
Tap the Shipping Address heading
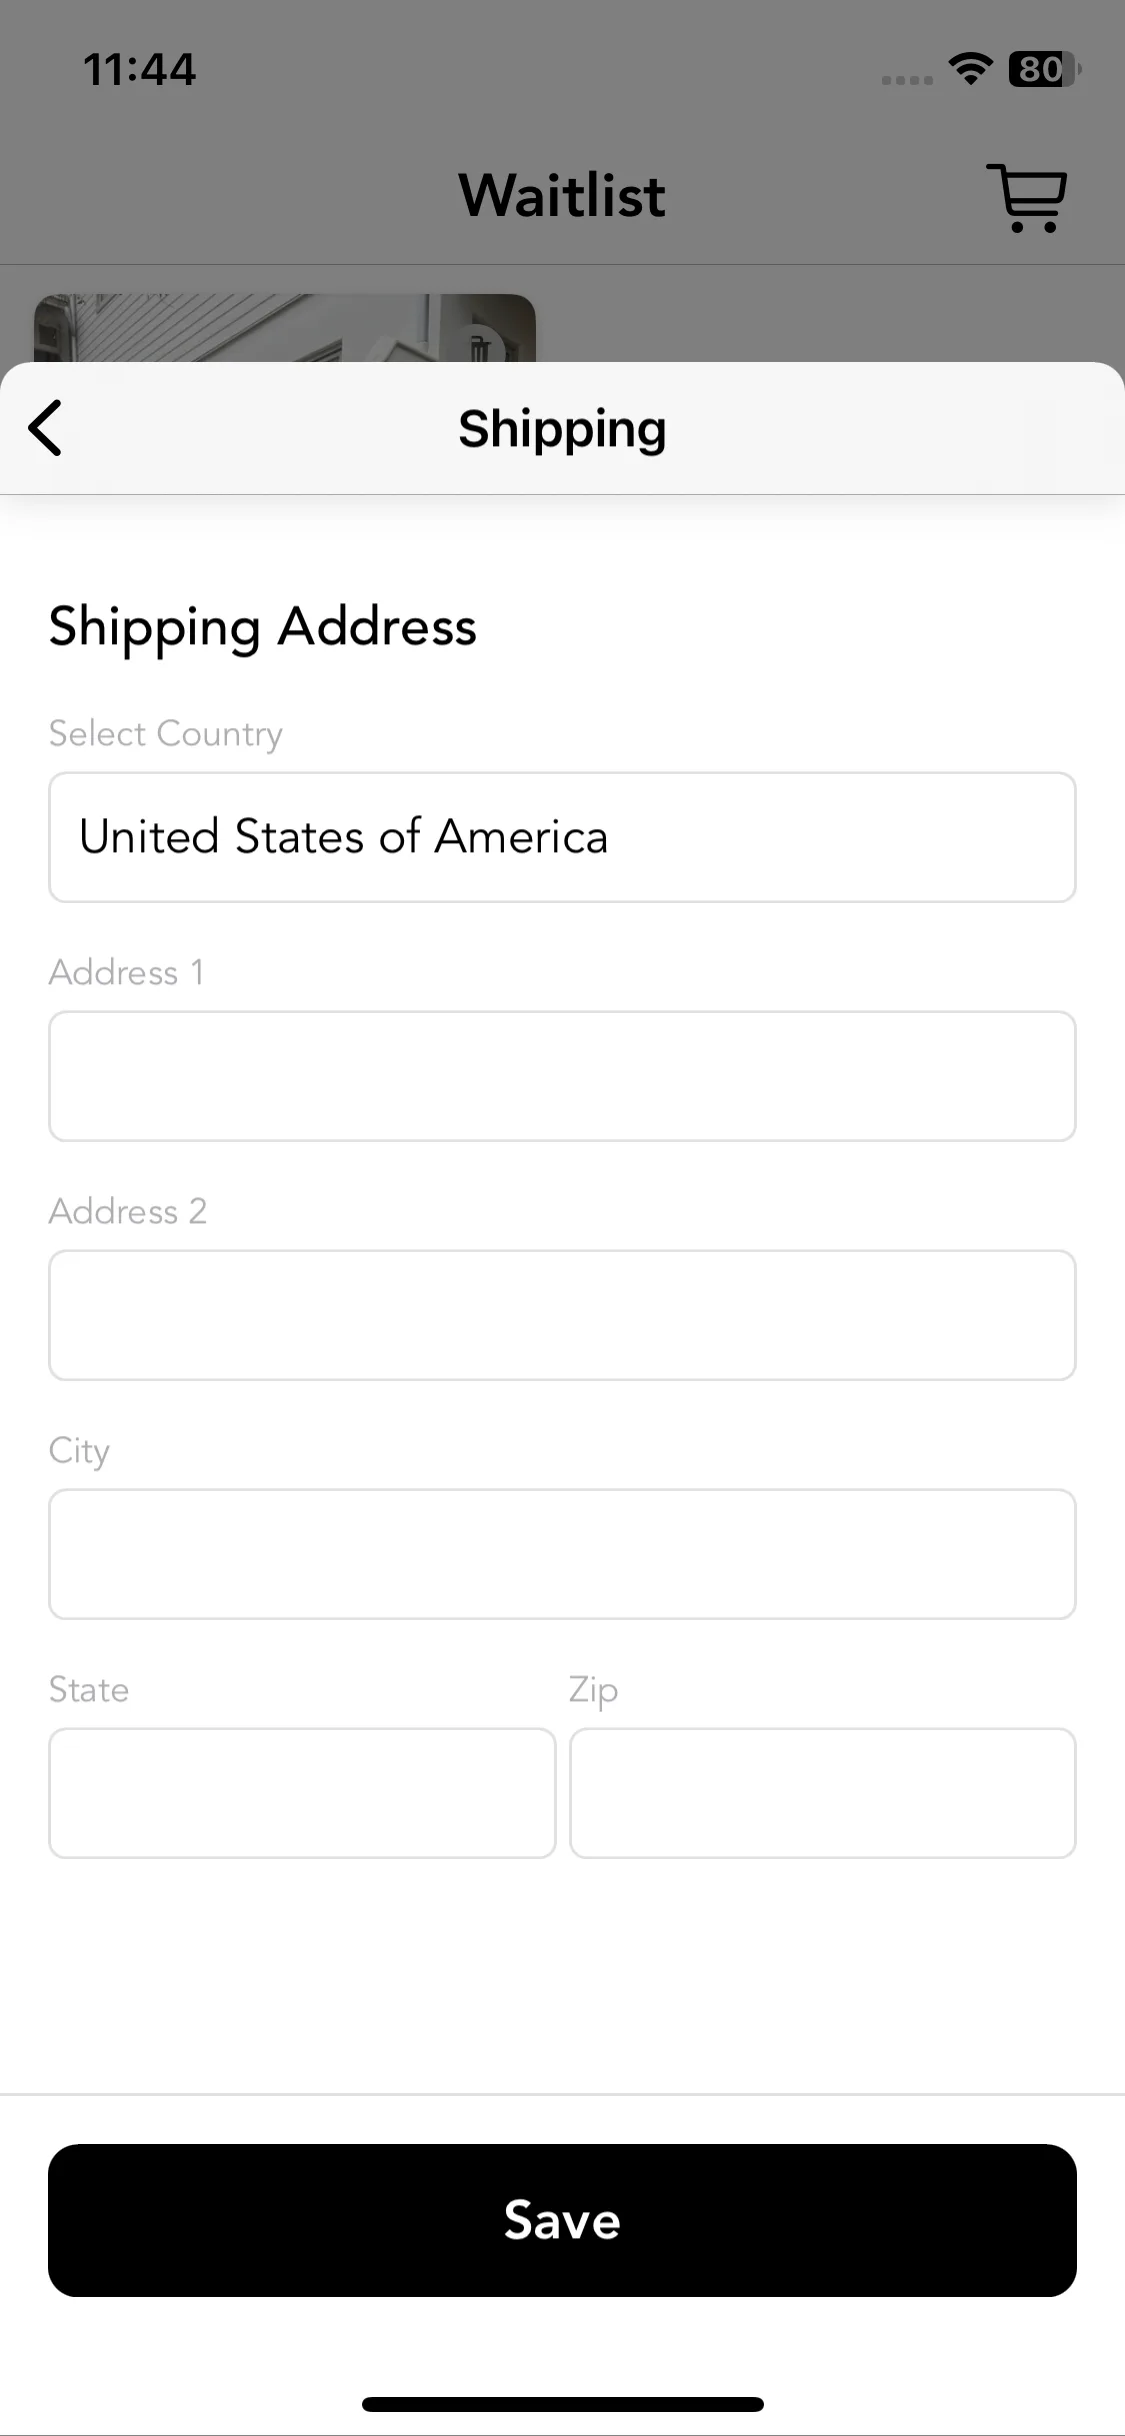tap(263, 628)
